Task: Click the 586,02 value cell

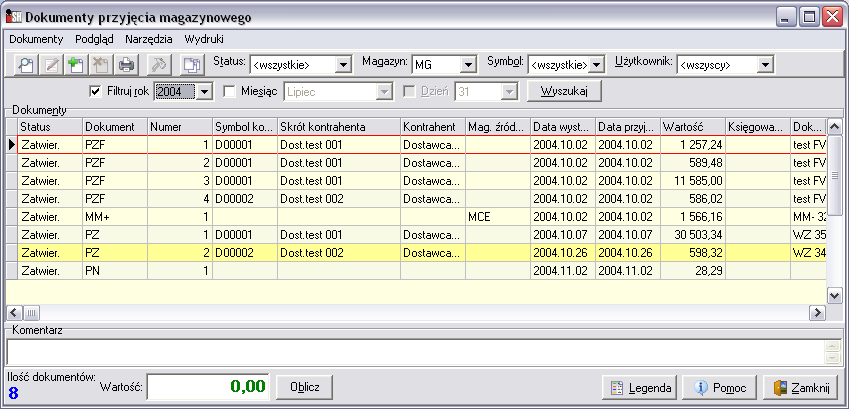Action: click(x=693, y=199)
